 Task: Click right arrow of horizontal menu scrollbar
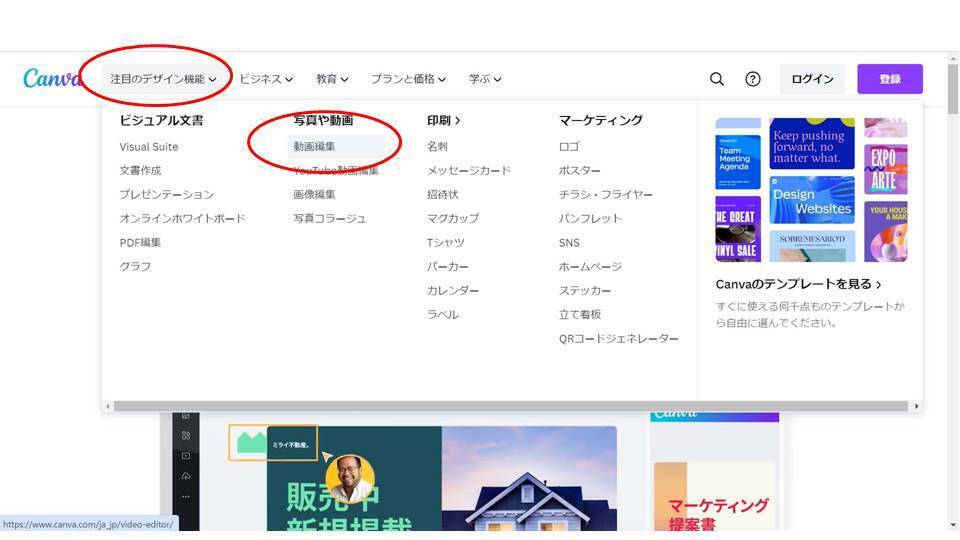click(916, 406)
